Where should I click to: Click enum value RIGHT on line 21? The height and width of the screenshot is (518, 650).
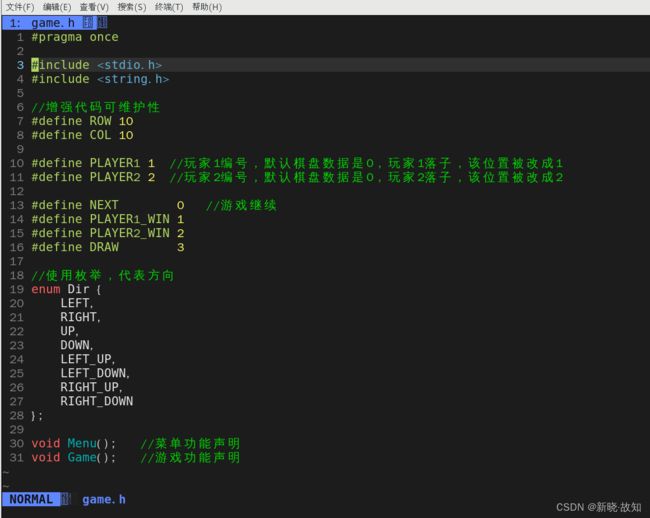(78, 317)
